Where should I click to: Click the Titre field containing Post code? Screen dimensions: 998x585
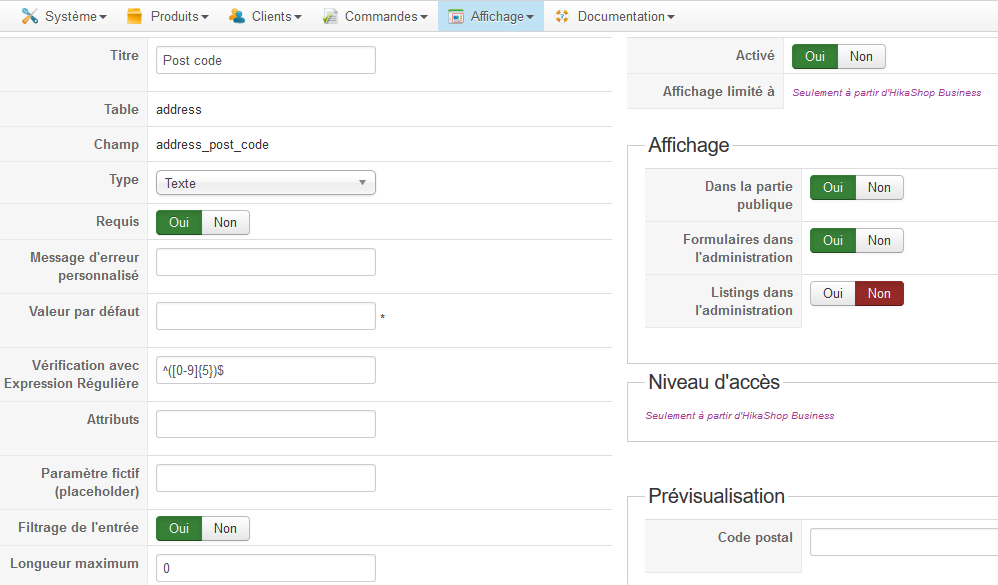click(265, 60)
